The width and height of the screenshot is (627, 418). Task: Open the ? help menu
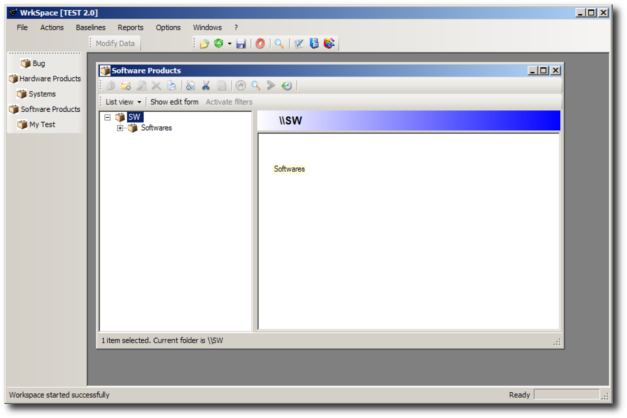point(236,27)
